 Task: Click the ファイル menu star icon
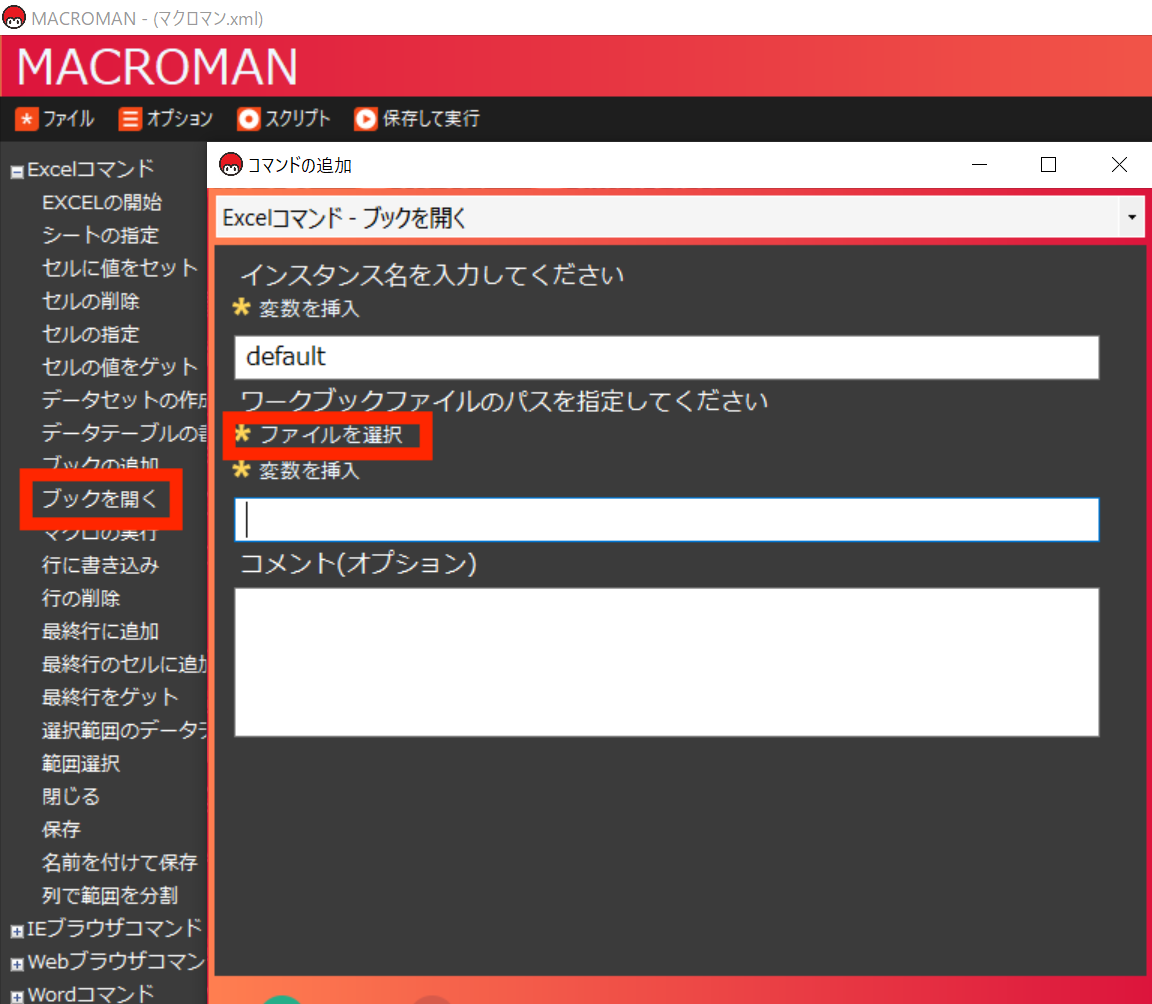point(26,119)
